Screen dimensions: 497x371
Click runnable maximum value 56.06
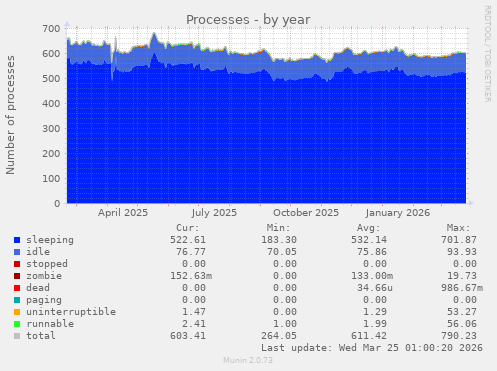[462, 324]
